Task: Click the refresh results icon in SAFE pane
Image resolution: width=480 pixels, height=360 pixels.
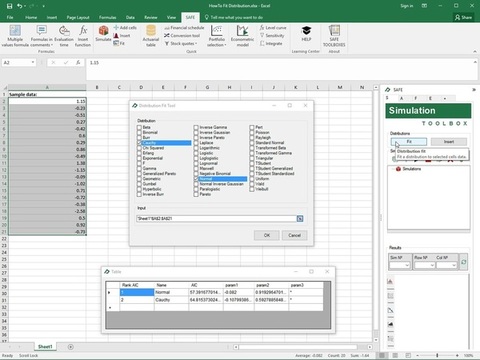Action: [x=463, y=262]
